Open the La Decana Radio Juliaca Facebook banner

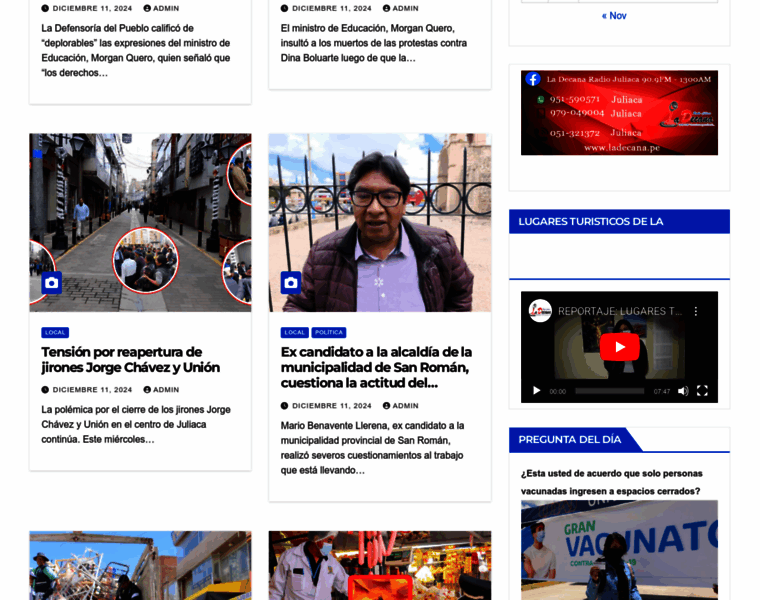click(619, 113)
